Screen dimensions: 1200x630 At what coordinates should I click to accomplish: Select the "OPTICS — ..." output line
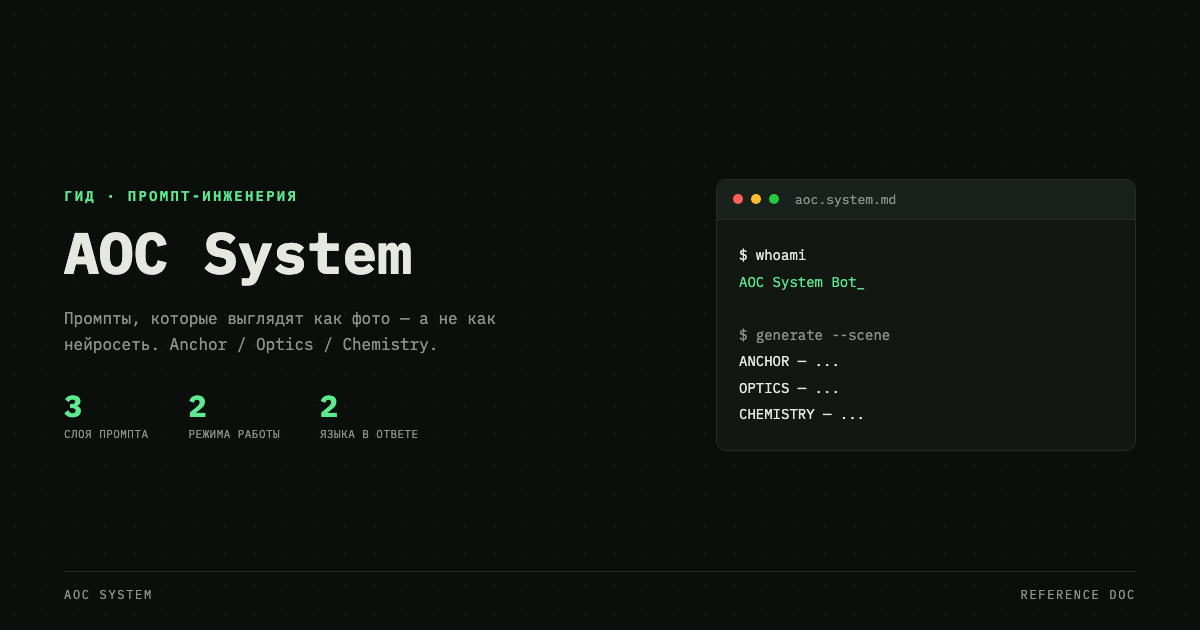pos(789,388)
